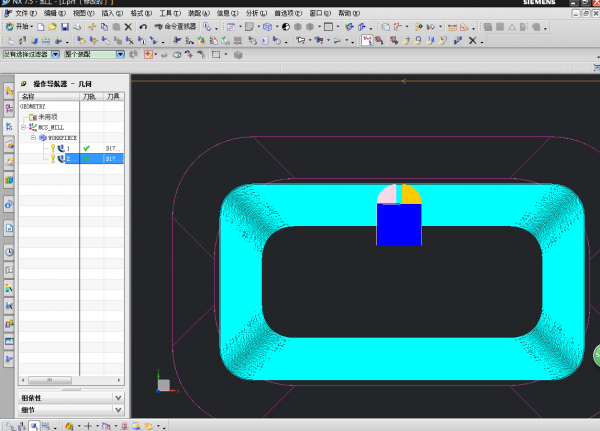Click the pink quadrant on the tool

pos(387,194)
